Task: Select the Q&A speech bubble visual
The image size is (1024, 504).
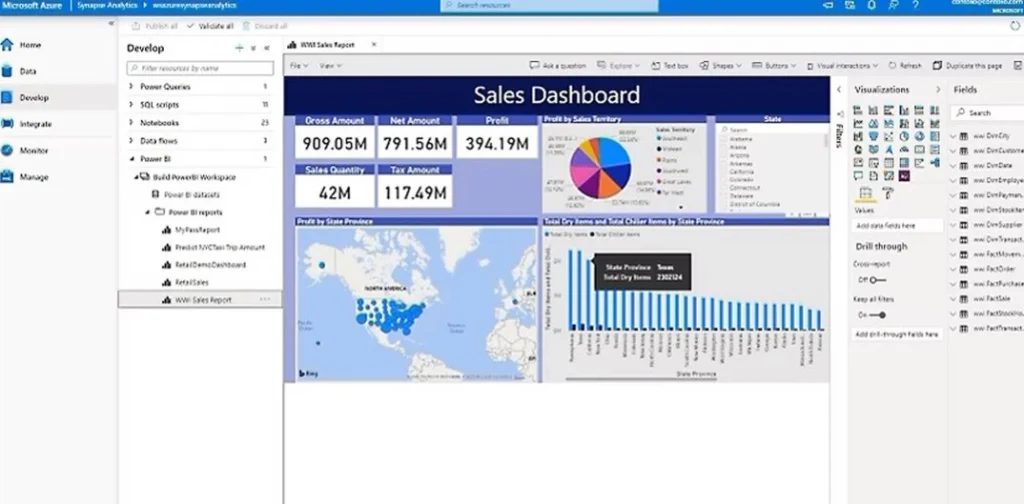Action: [x=858, y=176]
